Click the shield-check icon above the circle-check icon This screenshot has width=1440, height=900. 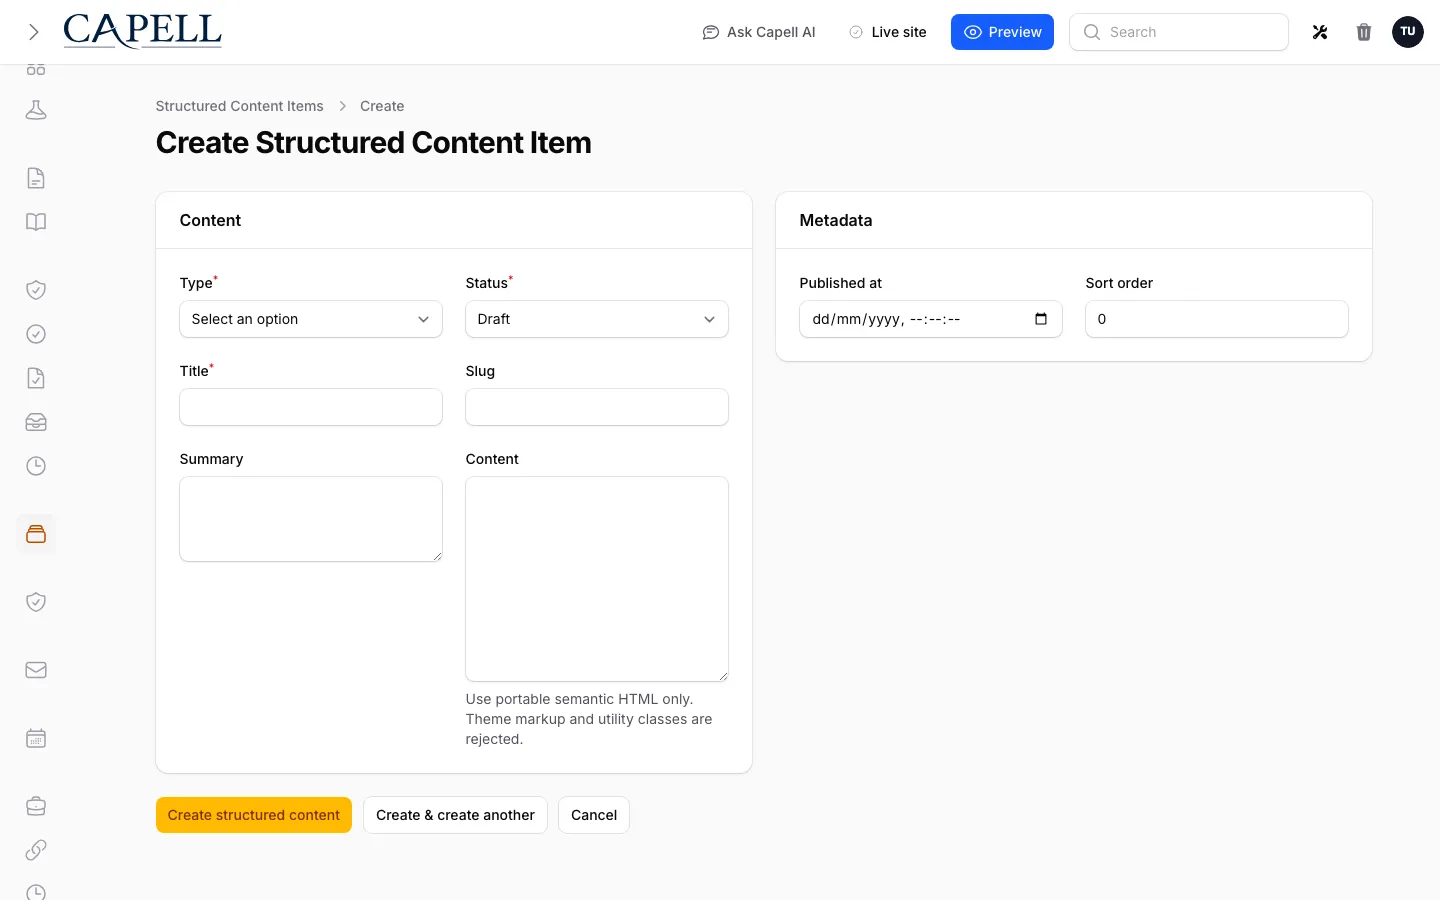click(36, 290)
